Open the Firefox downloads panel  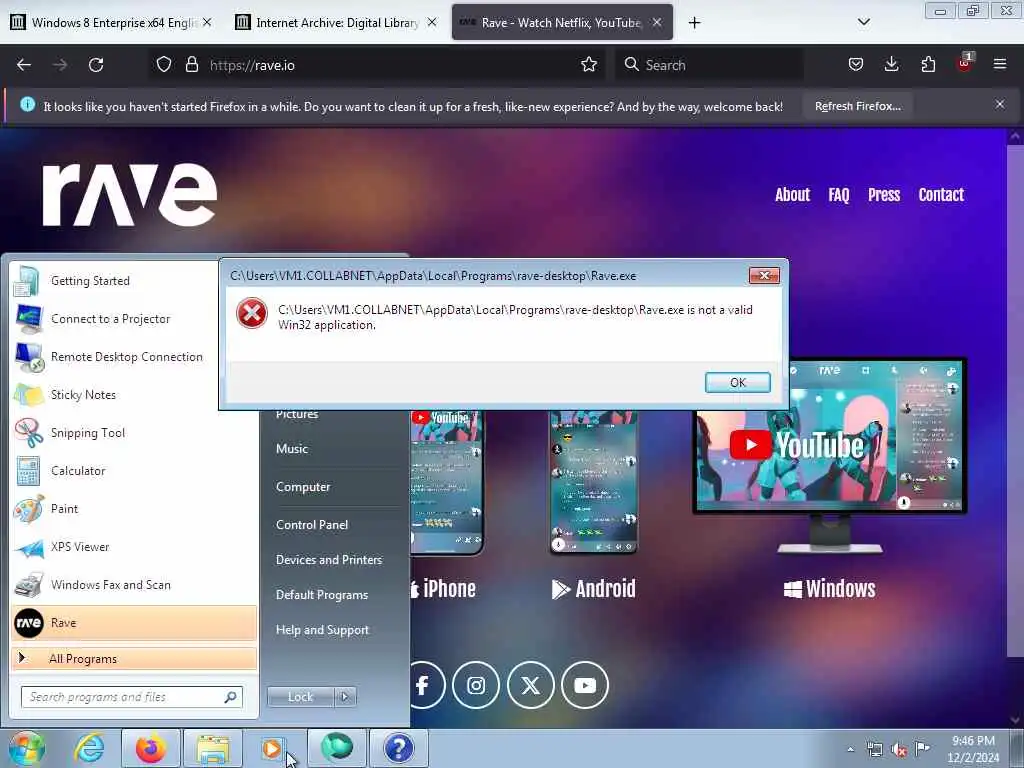891,65
